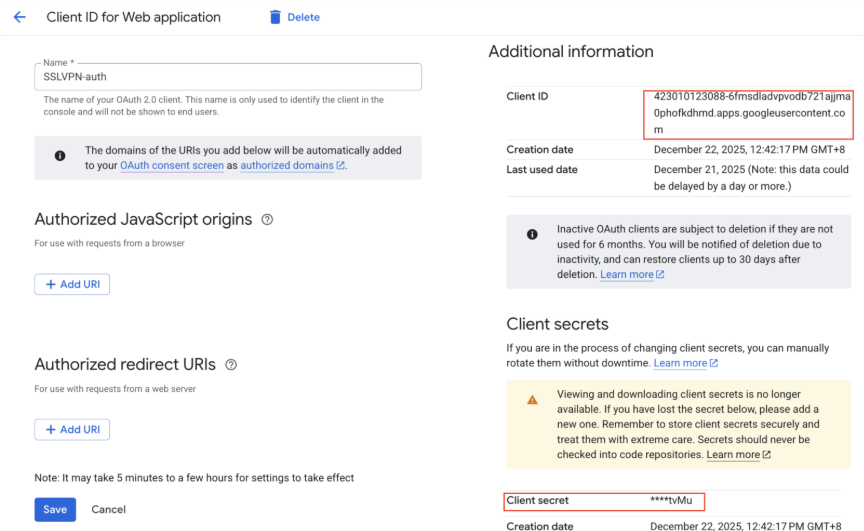Click the Client ID label
The width and height of the screenshot is (864, 531).
tap(527, 96)
